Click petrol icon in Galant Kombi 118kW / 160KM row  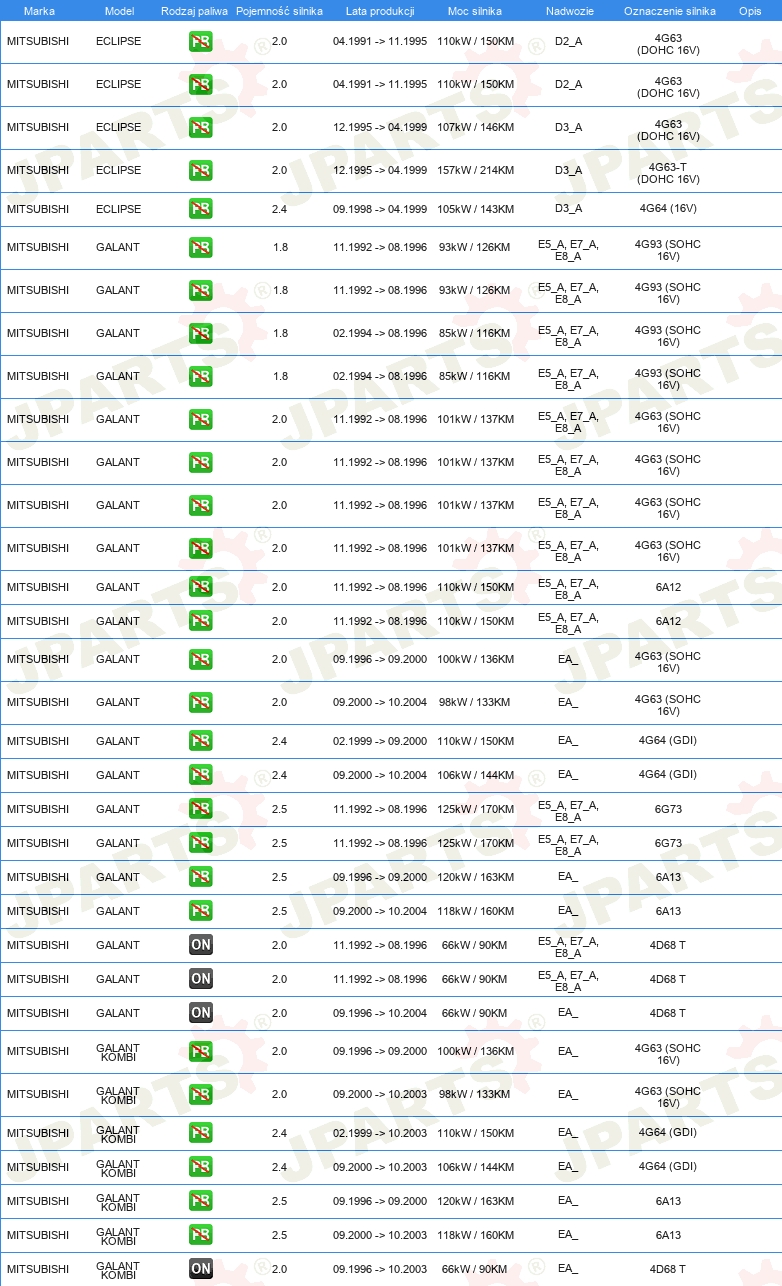pyautogui.click(x=201, y=1235)
